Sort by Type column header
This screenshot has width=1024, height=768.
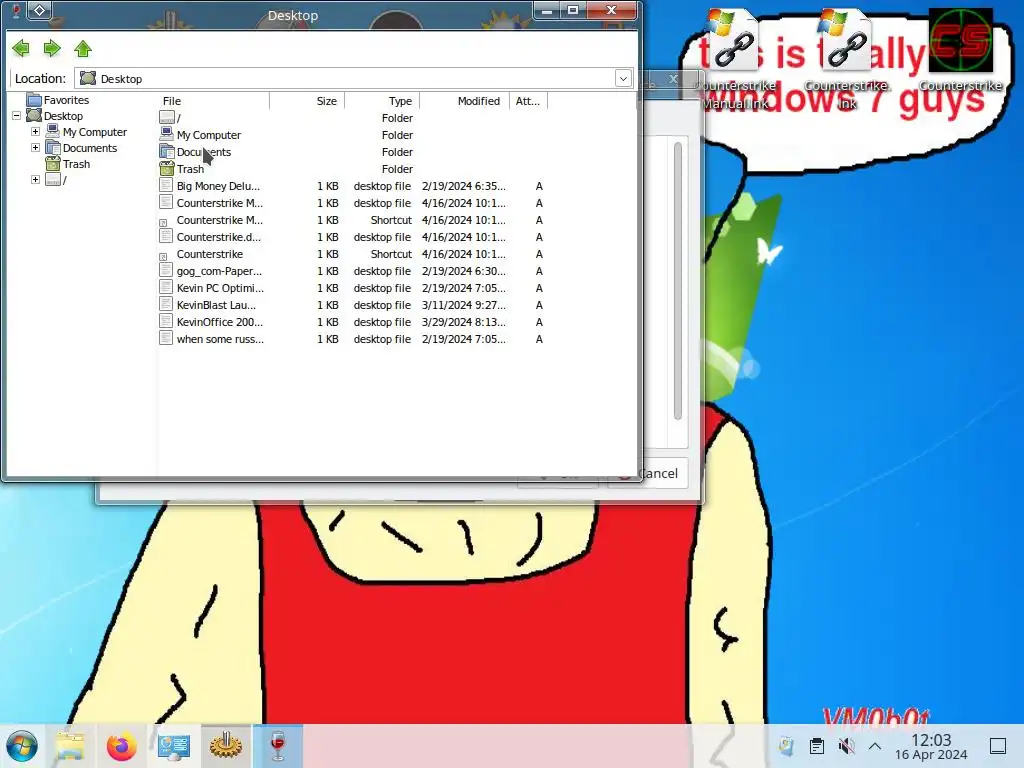click(382, 101)
